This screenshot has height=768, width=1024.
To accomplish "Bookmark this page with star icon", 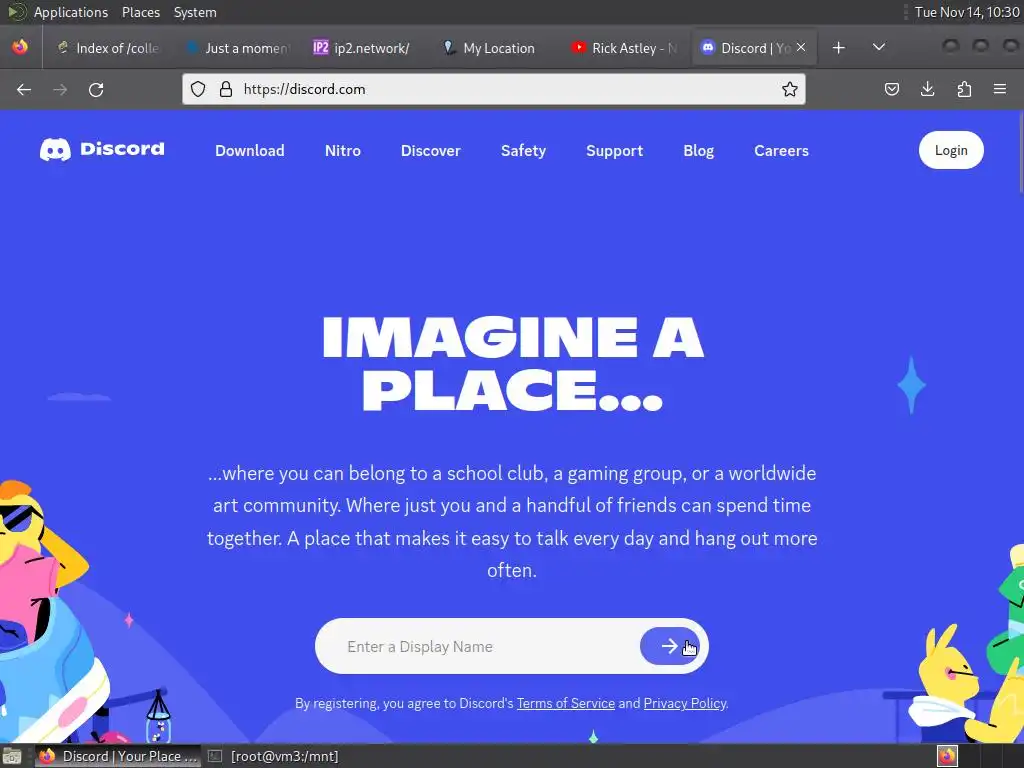I will 790,89.
